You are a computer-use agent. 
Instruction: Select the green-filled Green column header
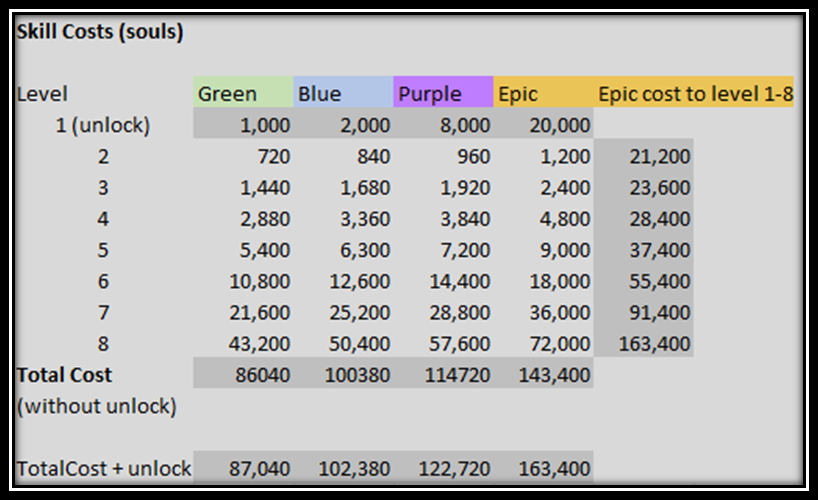(x=243, y=94)
